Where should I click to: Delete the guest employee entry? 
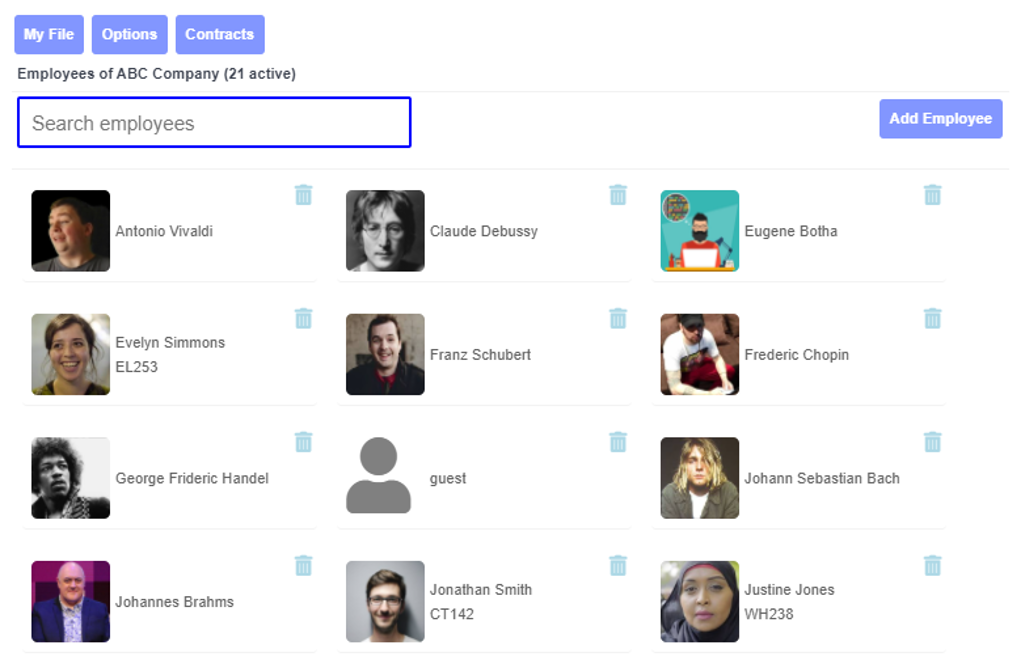click(x=618, y=442)
